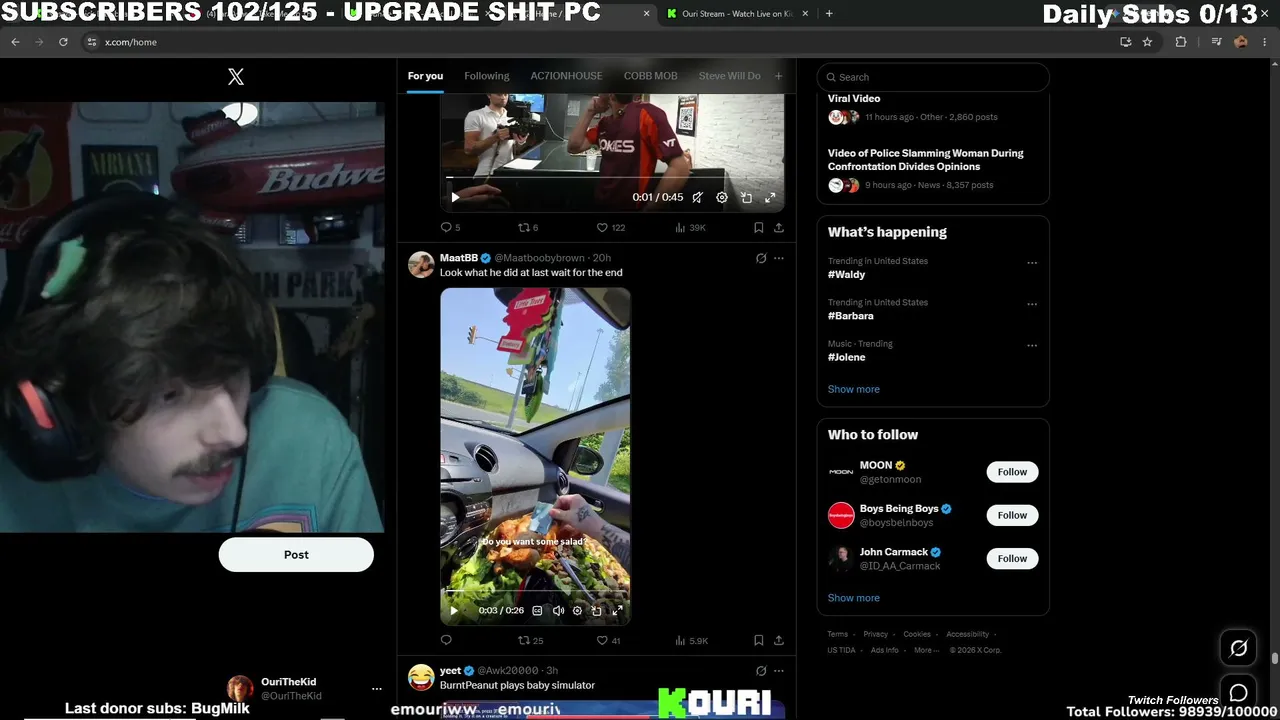Open more options for #Barbara trend
The image size is (1280, 720).
pyautogui.click(x=1032, y=304)
